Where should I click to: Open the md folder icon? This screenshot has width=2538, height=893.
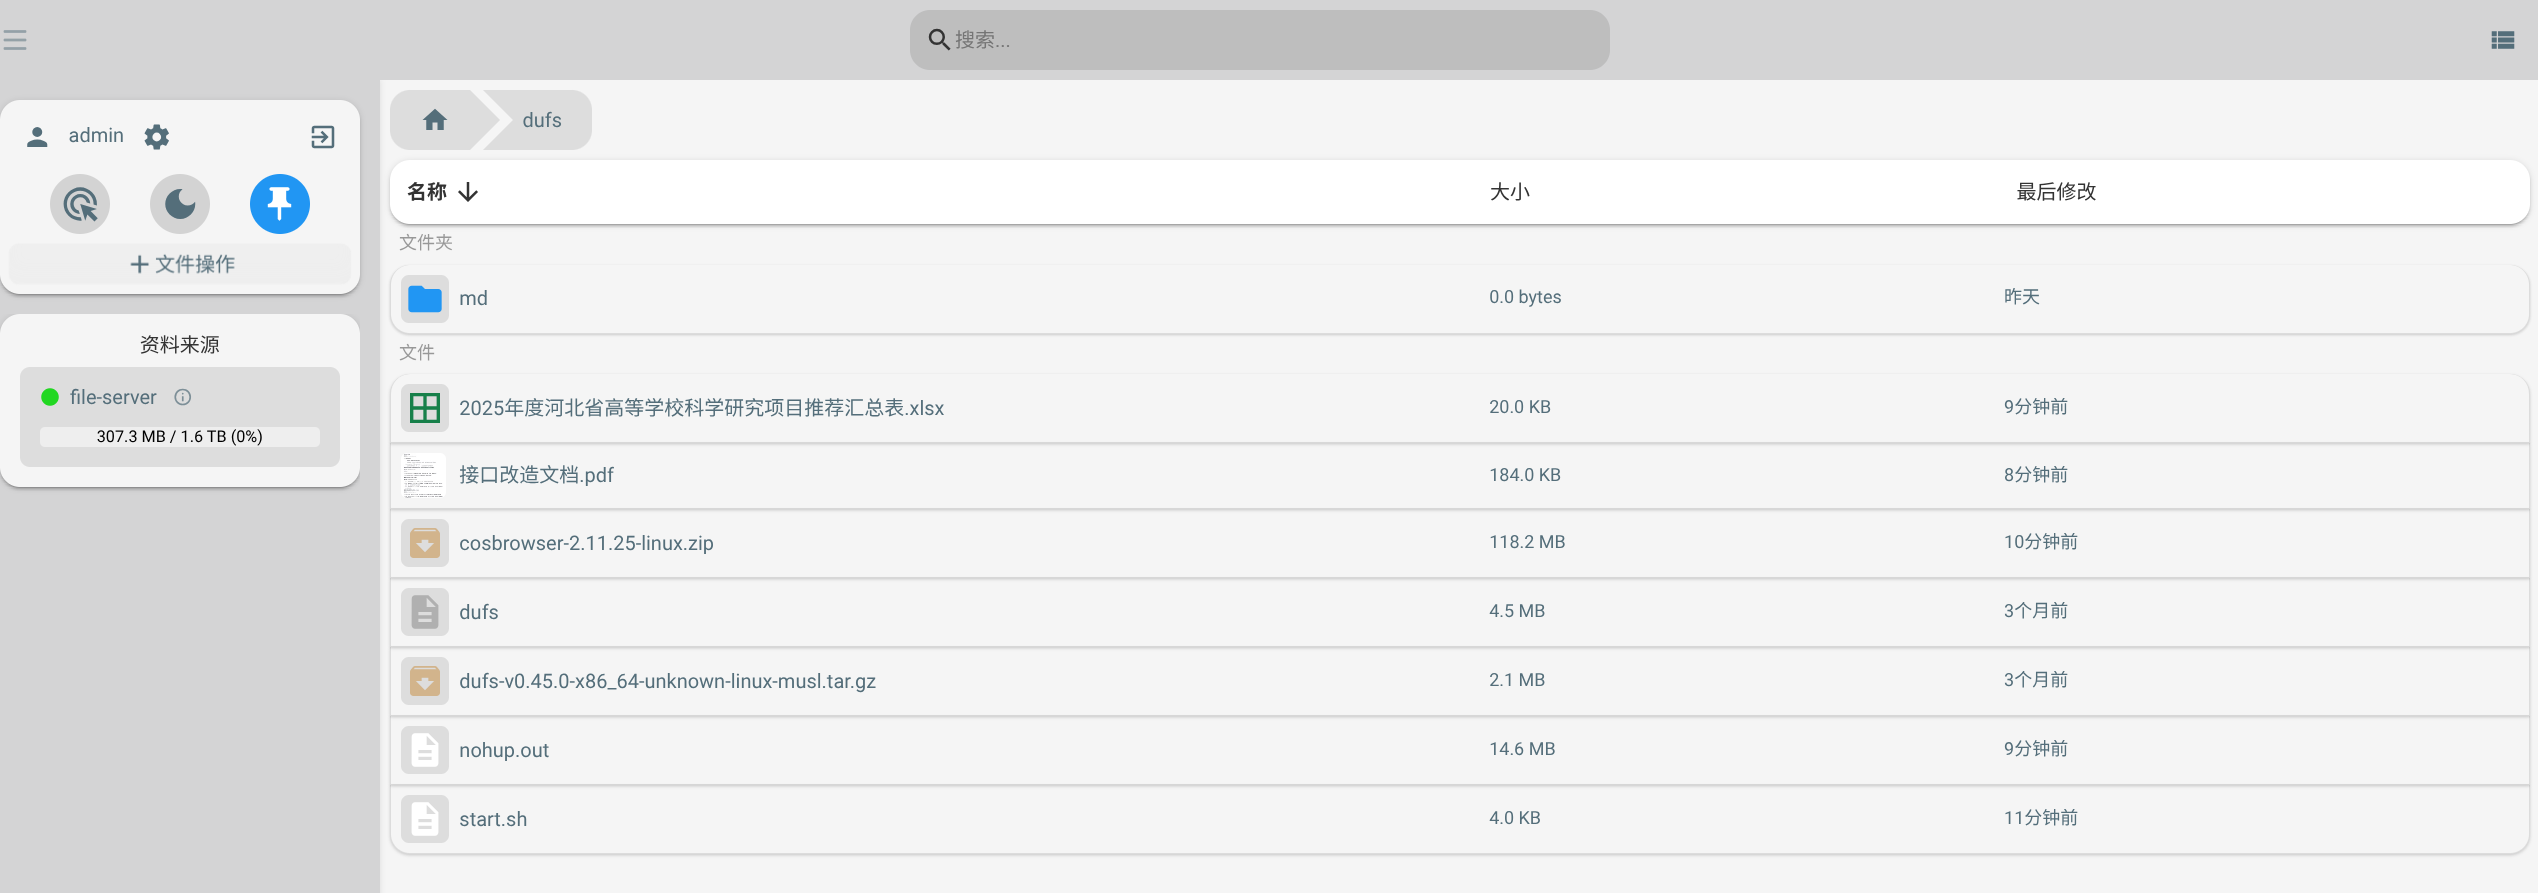click(425, 298)
